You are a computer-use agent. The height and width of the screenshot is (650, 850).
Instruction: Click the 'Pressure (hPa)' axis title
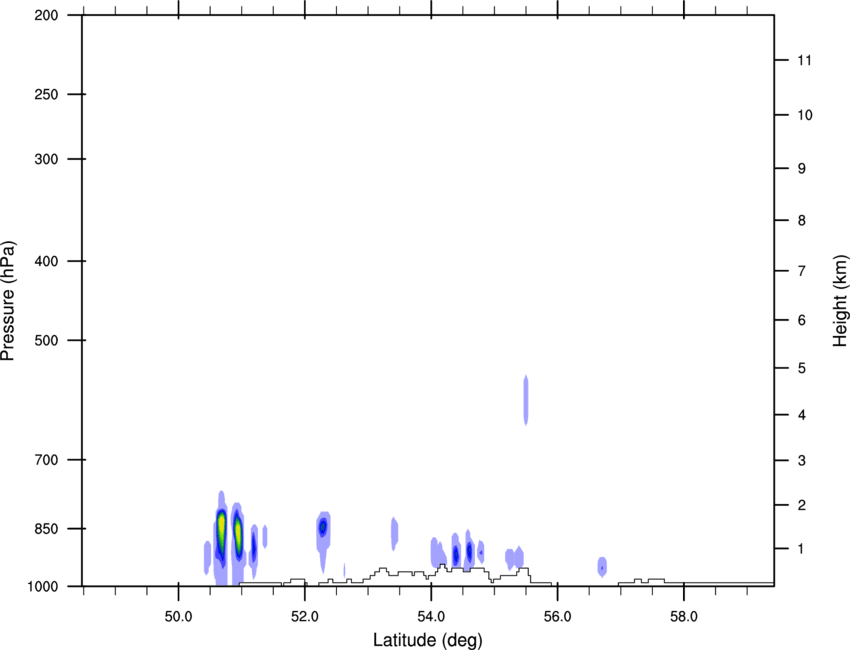coord(8,301)
